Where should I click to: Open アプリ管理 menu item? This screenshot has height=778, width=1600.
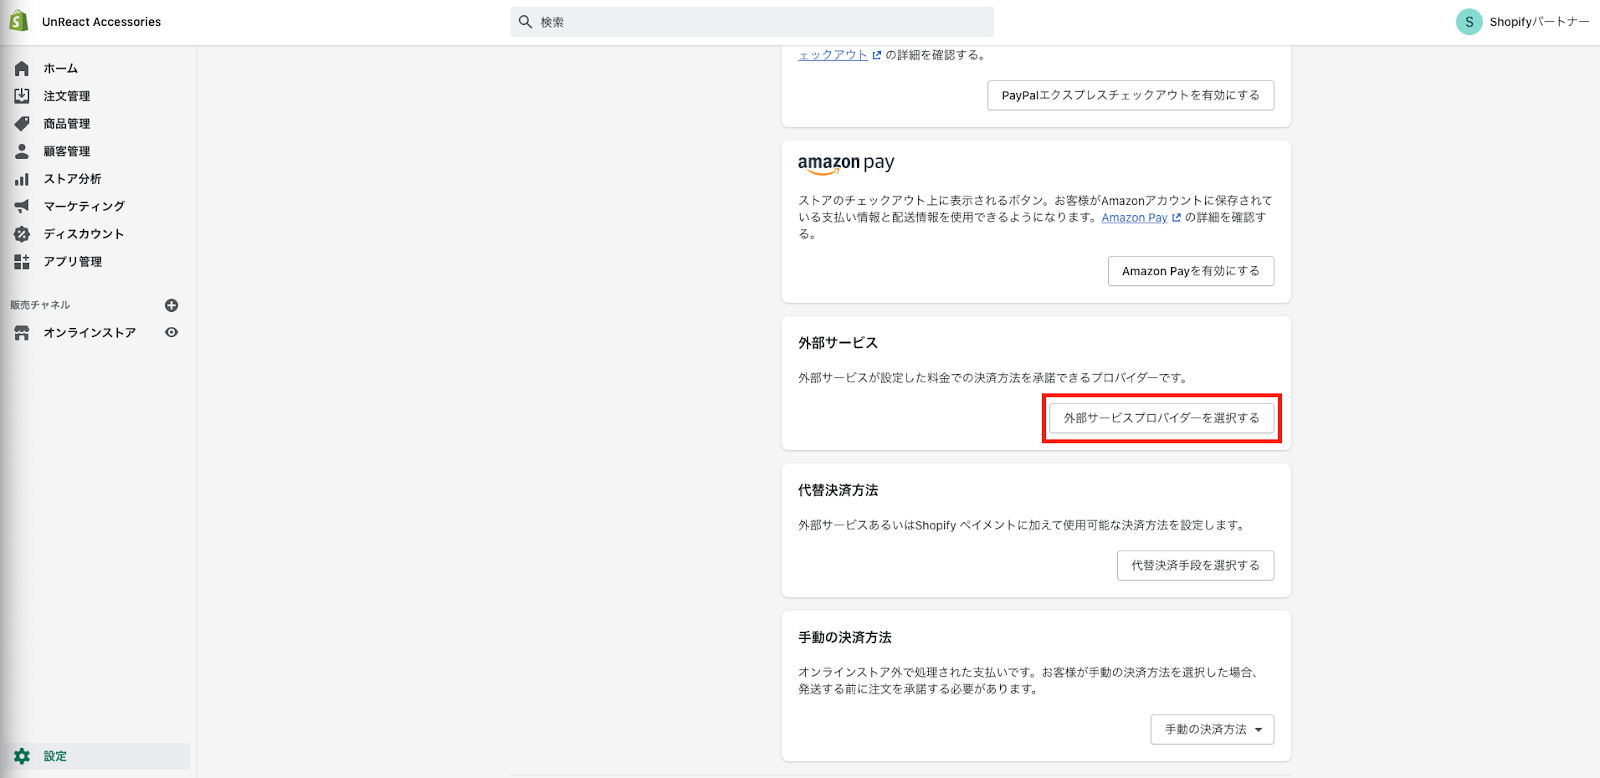pyautogui.click(x=72, y=261)
